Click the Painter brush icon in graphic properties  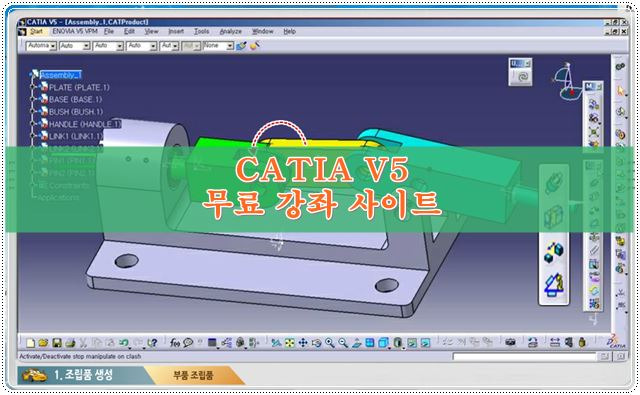[x=241, y=46]
